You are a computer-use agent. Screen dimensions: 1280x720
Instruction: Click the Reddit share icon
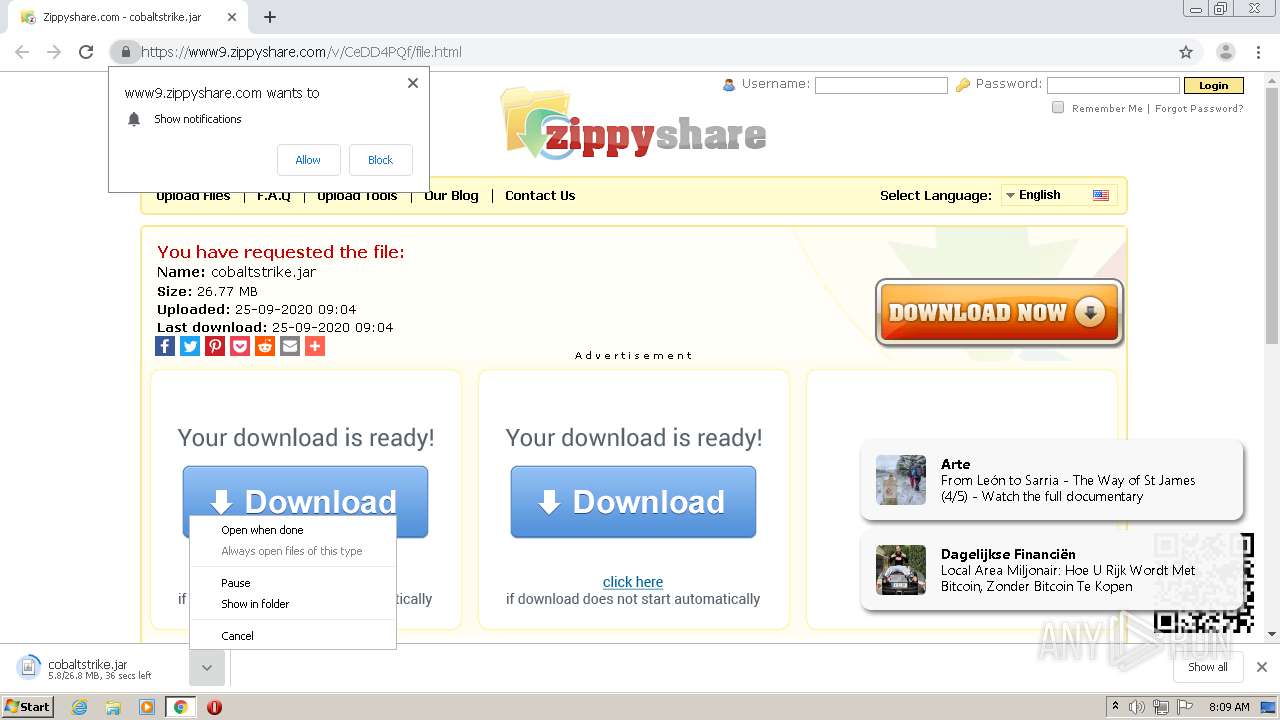(x=265, y=346)
